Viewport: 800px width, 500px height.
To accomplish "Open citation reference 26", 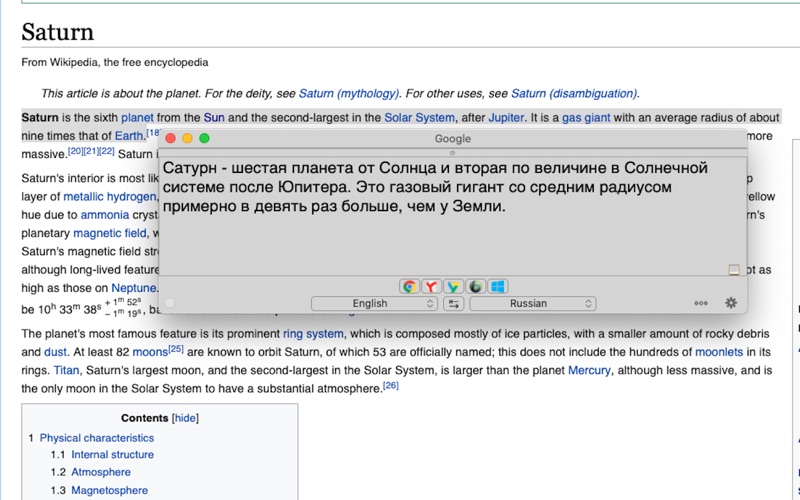I will point(391,385).
